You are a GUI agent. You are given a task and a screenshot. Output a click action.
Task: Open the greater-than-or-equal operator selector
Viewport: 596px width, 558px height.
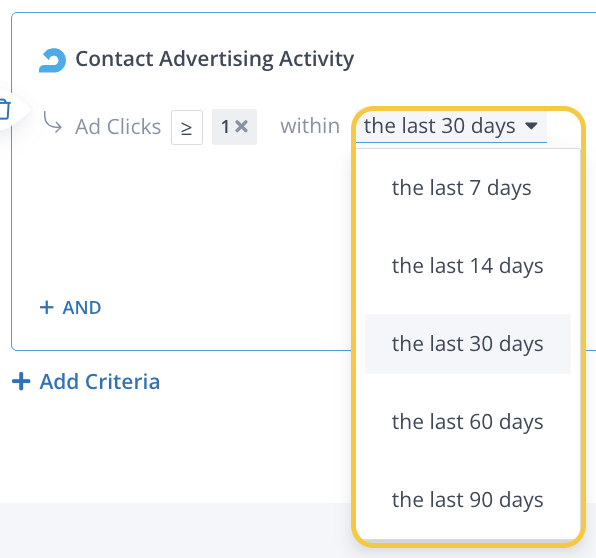point(187,127)
